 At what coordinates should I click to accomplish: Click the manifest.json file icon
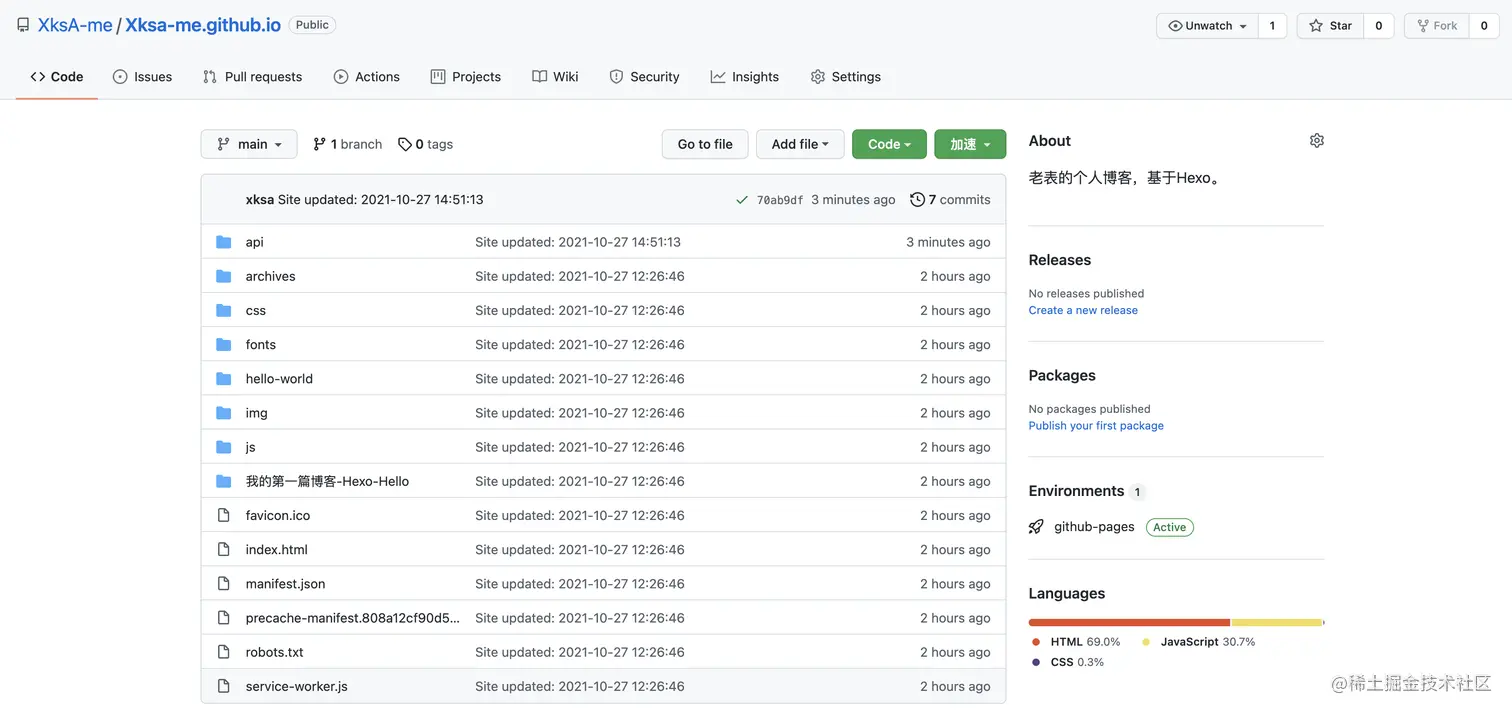tap(224, 583)
